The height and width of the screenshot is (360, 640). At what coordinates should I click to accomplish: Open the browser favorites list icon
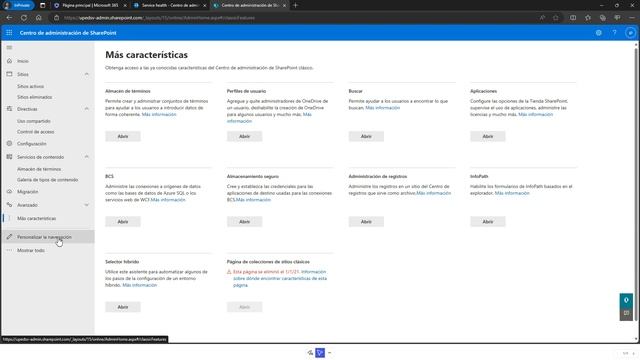click(x=588, y=18)
